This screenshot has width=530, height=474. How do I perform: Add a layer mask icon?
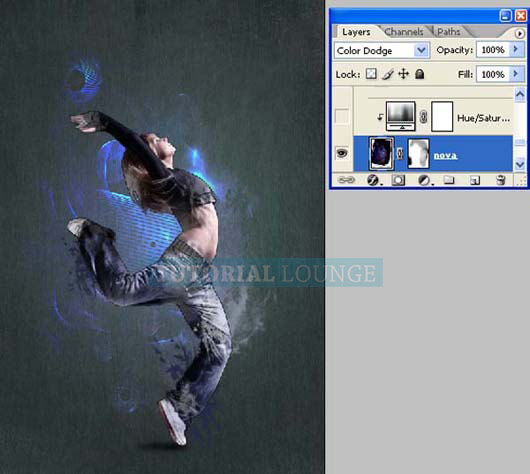(x=398, y=180)
